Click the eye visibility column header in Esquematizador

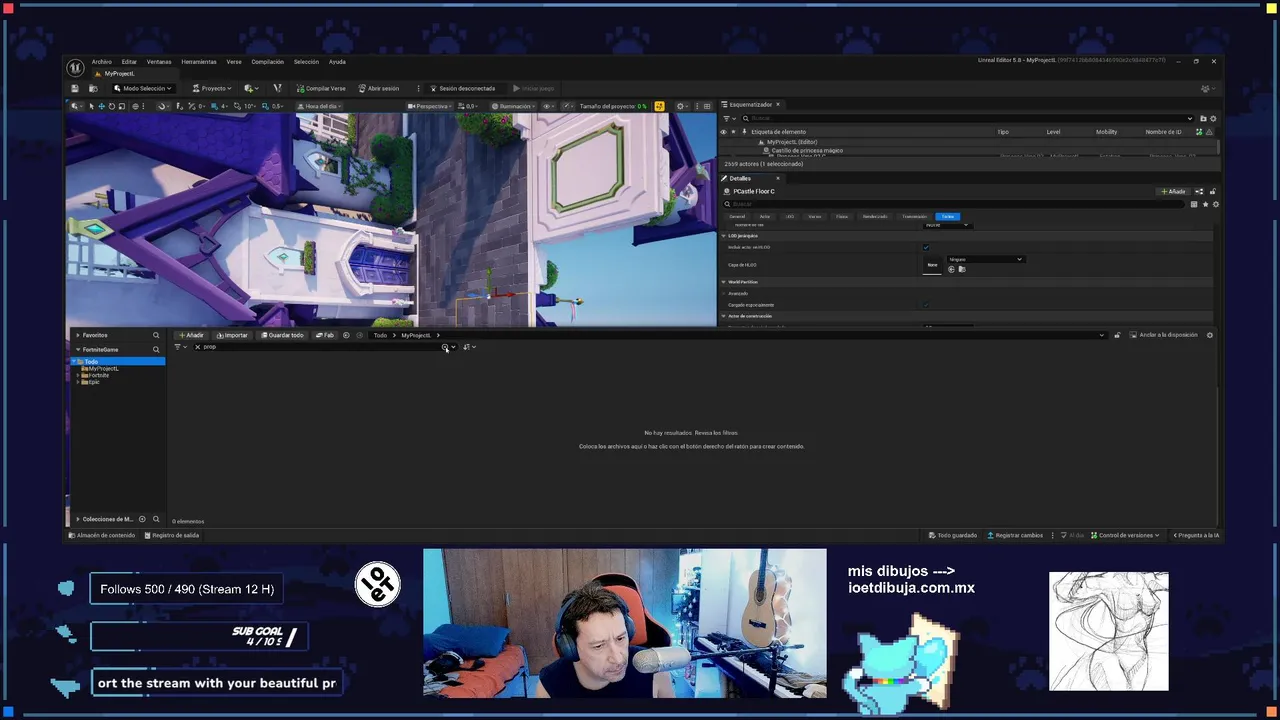[724, 132]
